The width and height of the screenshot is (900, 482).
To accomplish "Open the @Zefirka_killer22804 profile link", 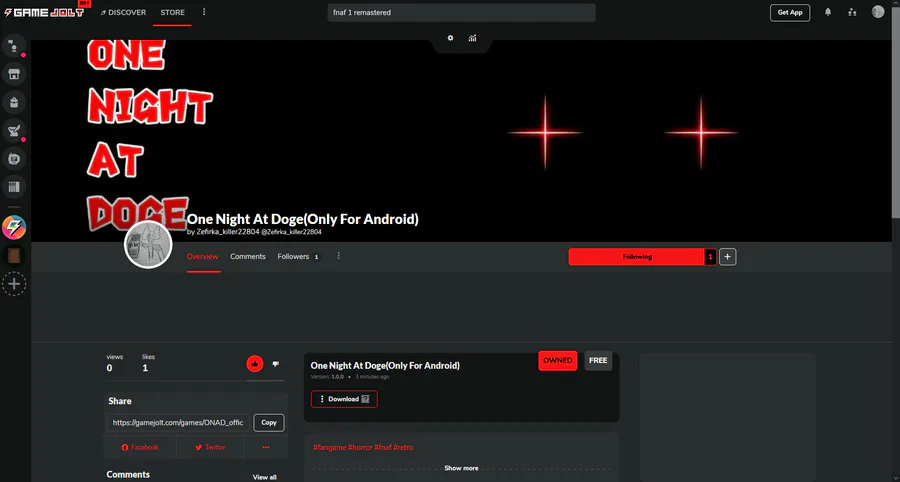I will (x=291, y=232).
